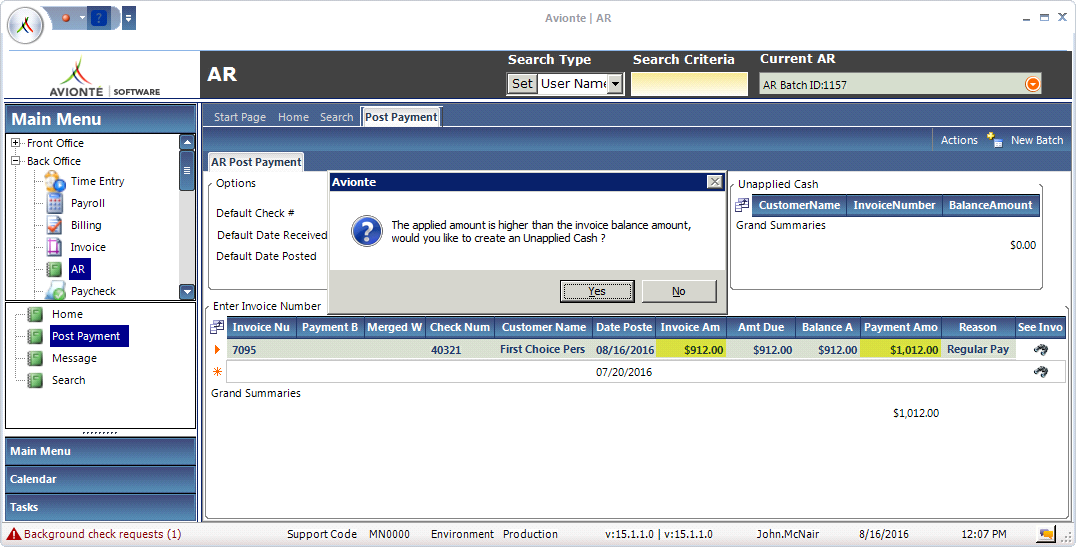Click the Search submenu ledger icon
The height and width of the screenshot is (547, 1076).
[x=35, y=380]
